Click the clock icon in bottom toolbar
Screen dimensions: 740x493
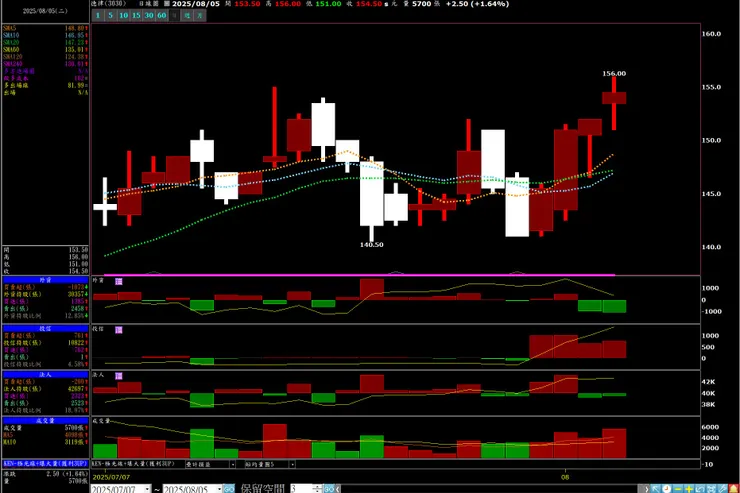point(666,489)
